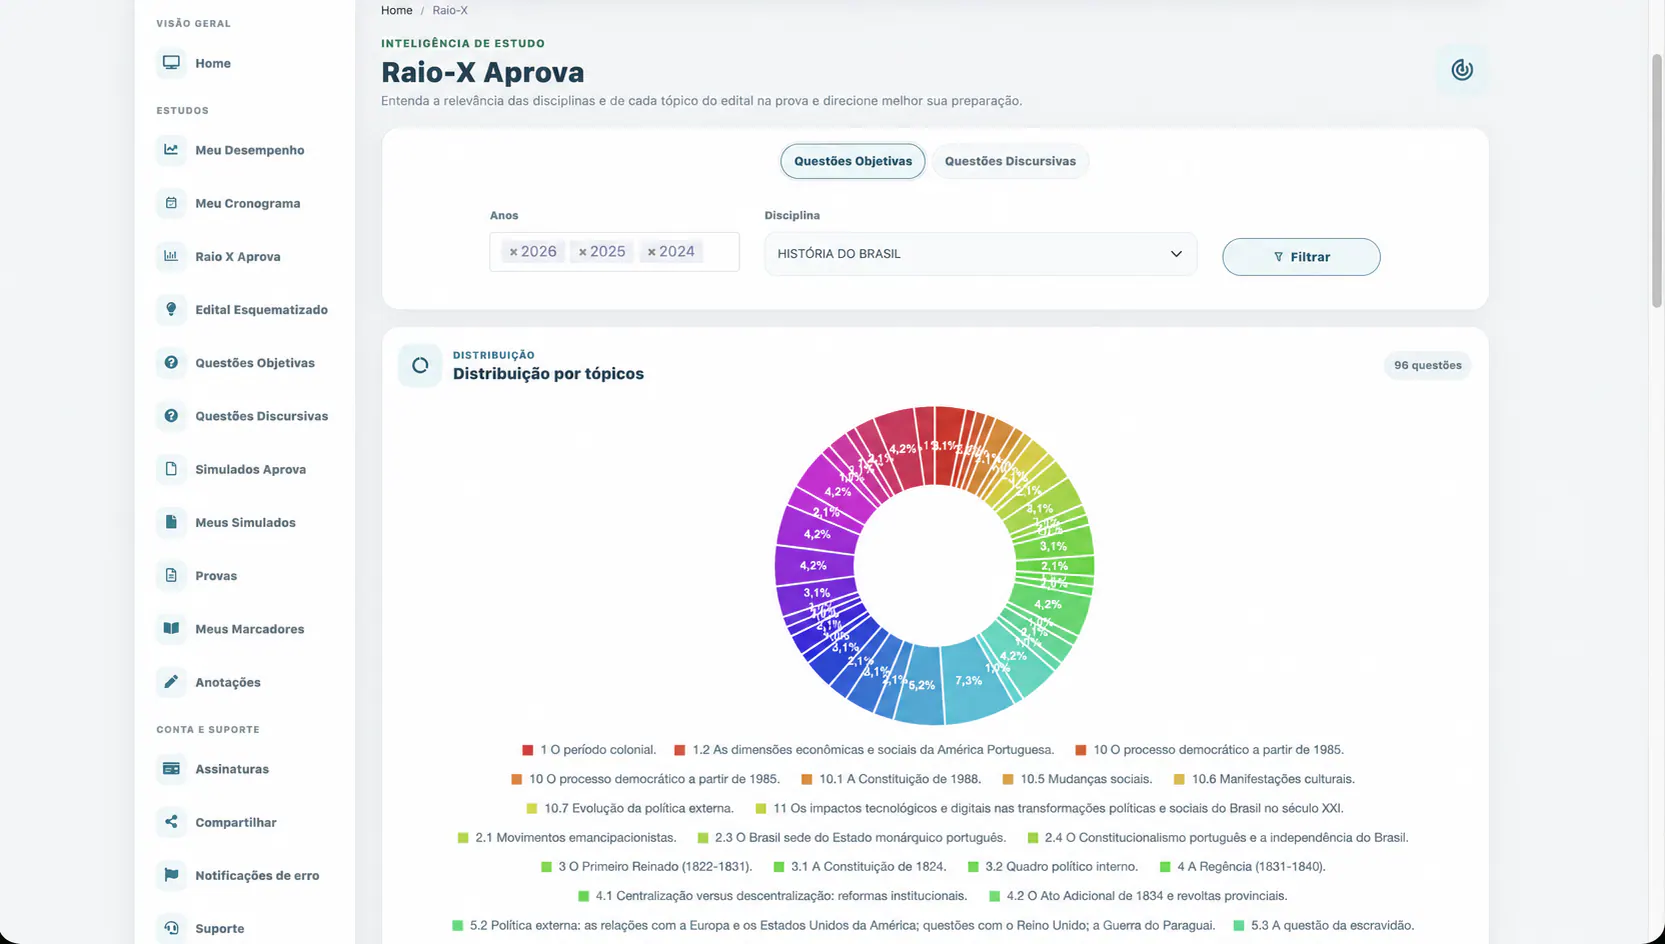
Task: Click the Anotações pencil icon
Action: pos(171,682)
